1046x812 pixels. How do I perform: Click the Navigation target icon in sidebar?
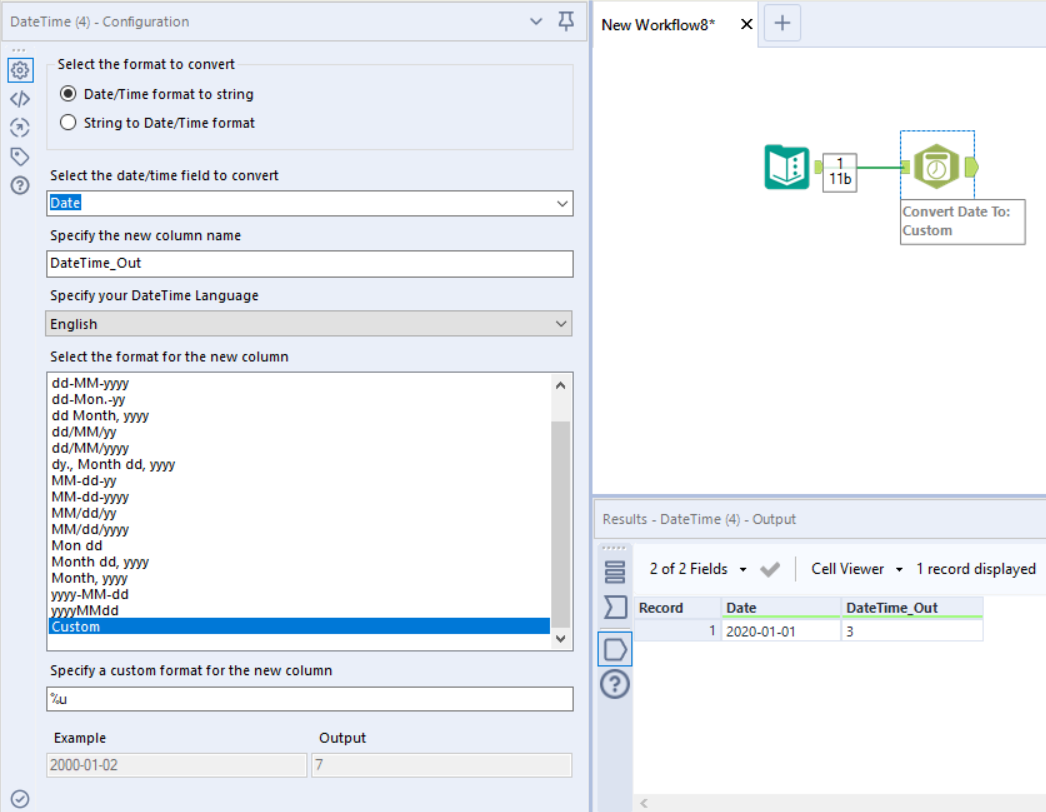pyautogui.click(x=19, y=127)
